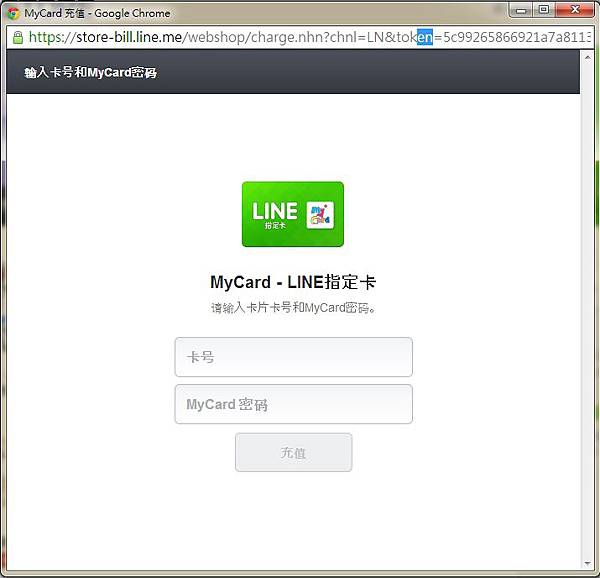Viewport: 600px width, 578px height.
Task: Click the 'MyCard - LINE指定卡' heading text
Action: 293,282
